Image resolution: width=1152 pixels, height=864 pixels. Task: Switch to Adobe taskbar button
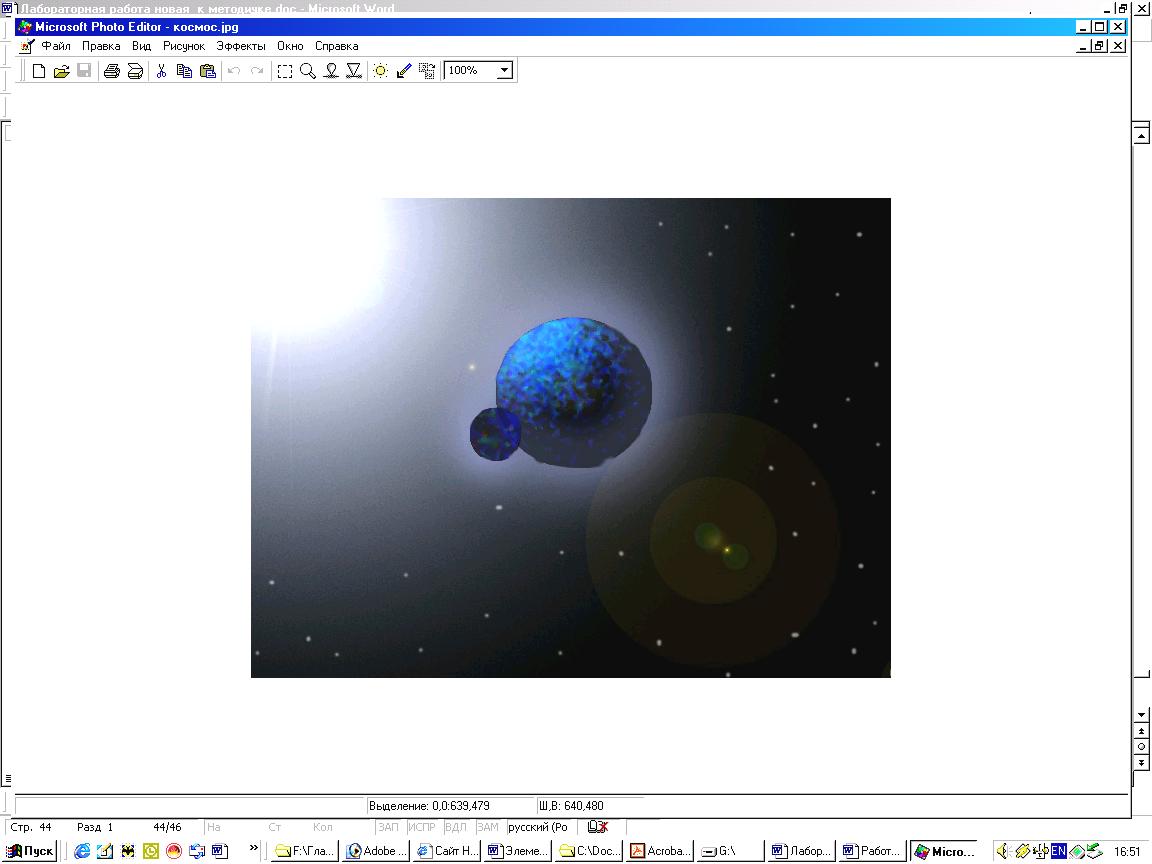[376, 851]
